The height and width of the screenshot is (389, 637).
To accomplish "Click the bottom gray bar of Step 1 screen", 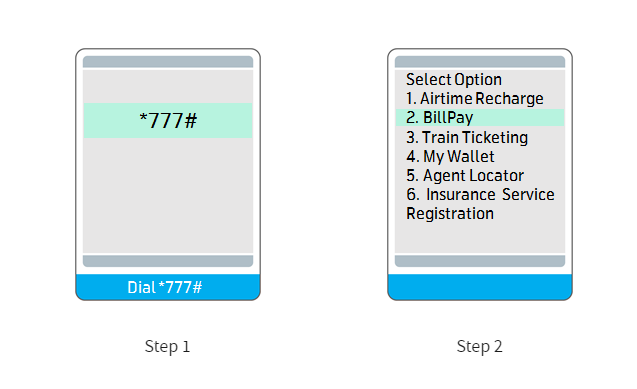I will [x=168, y=261].
